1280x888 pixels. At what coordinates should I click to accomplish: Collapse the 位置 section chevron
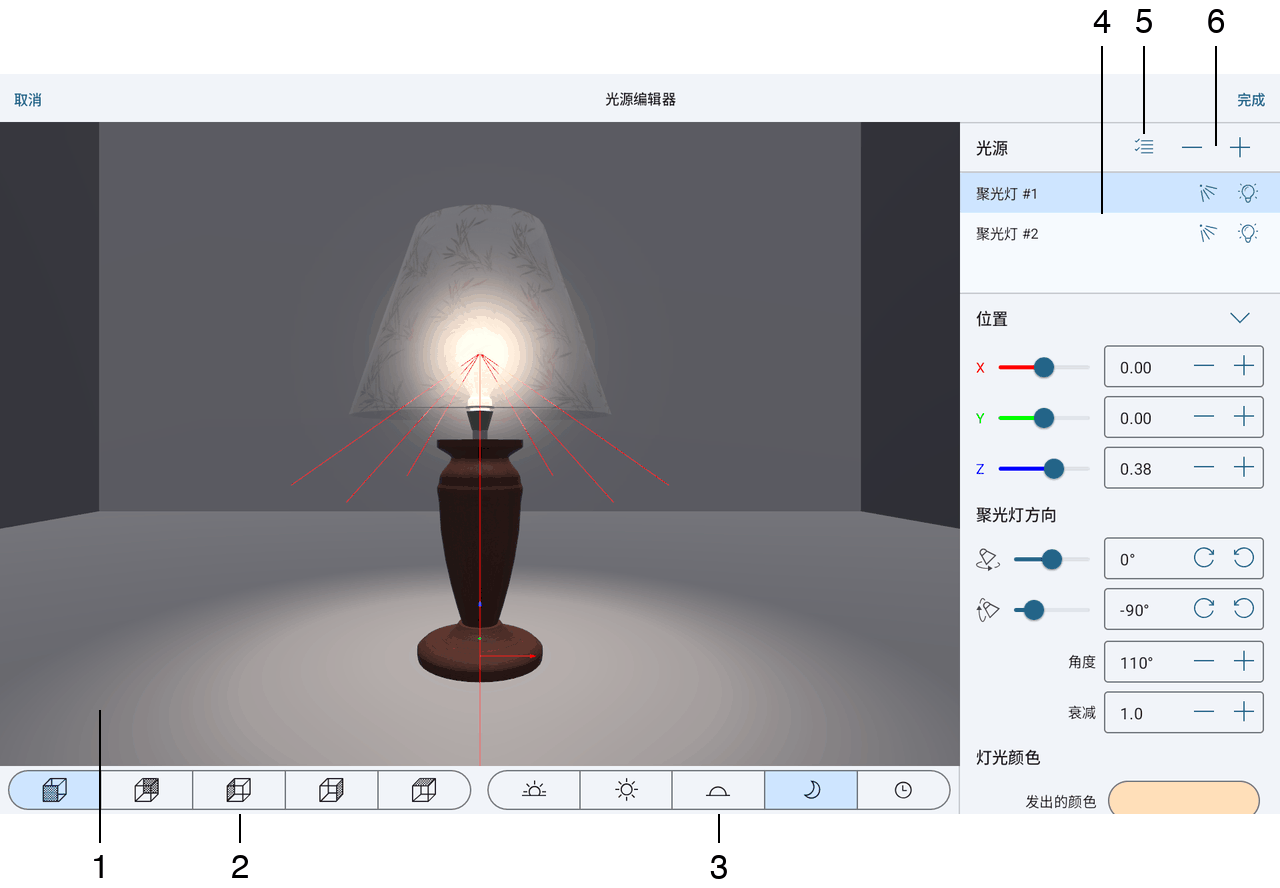pos(1240,318)
